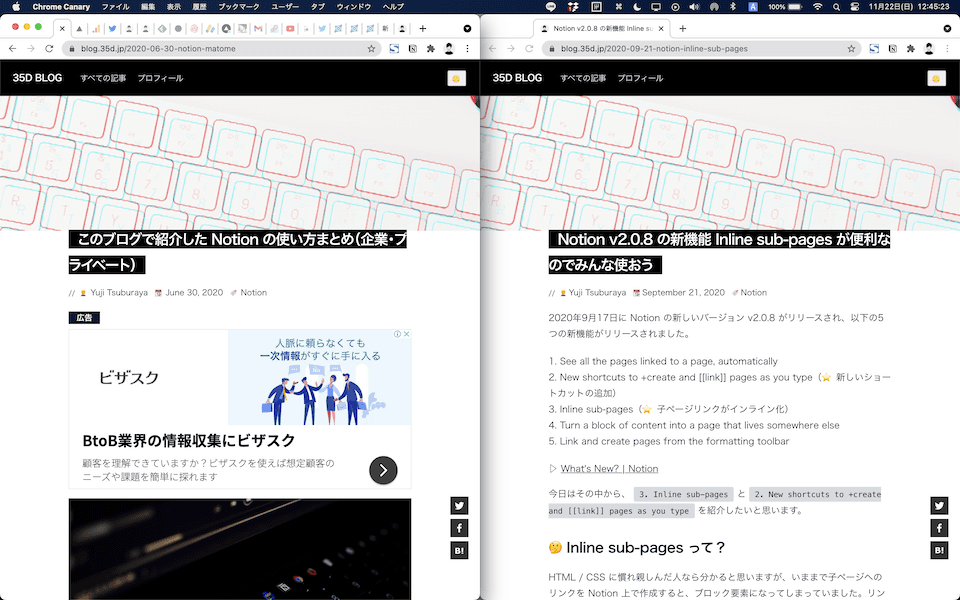
Task: Open the Extensions puzzle icon in left window
Action: pos(430,48)
